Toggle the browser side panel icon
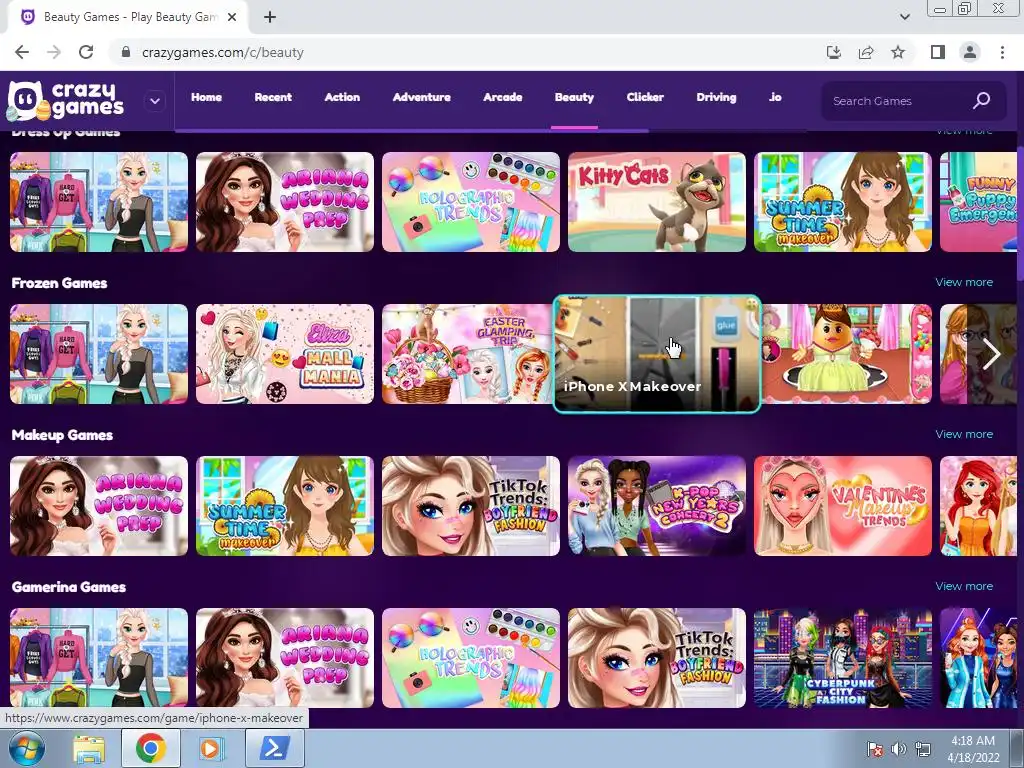The height and width of the screenshot is (768, 1024). (938, 52)
